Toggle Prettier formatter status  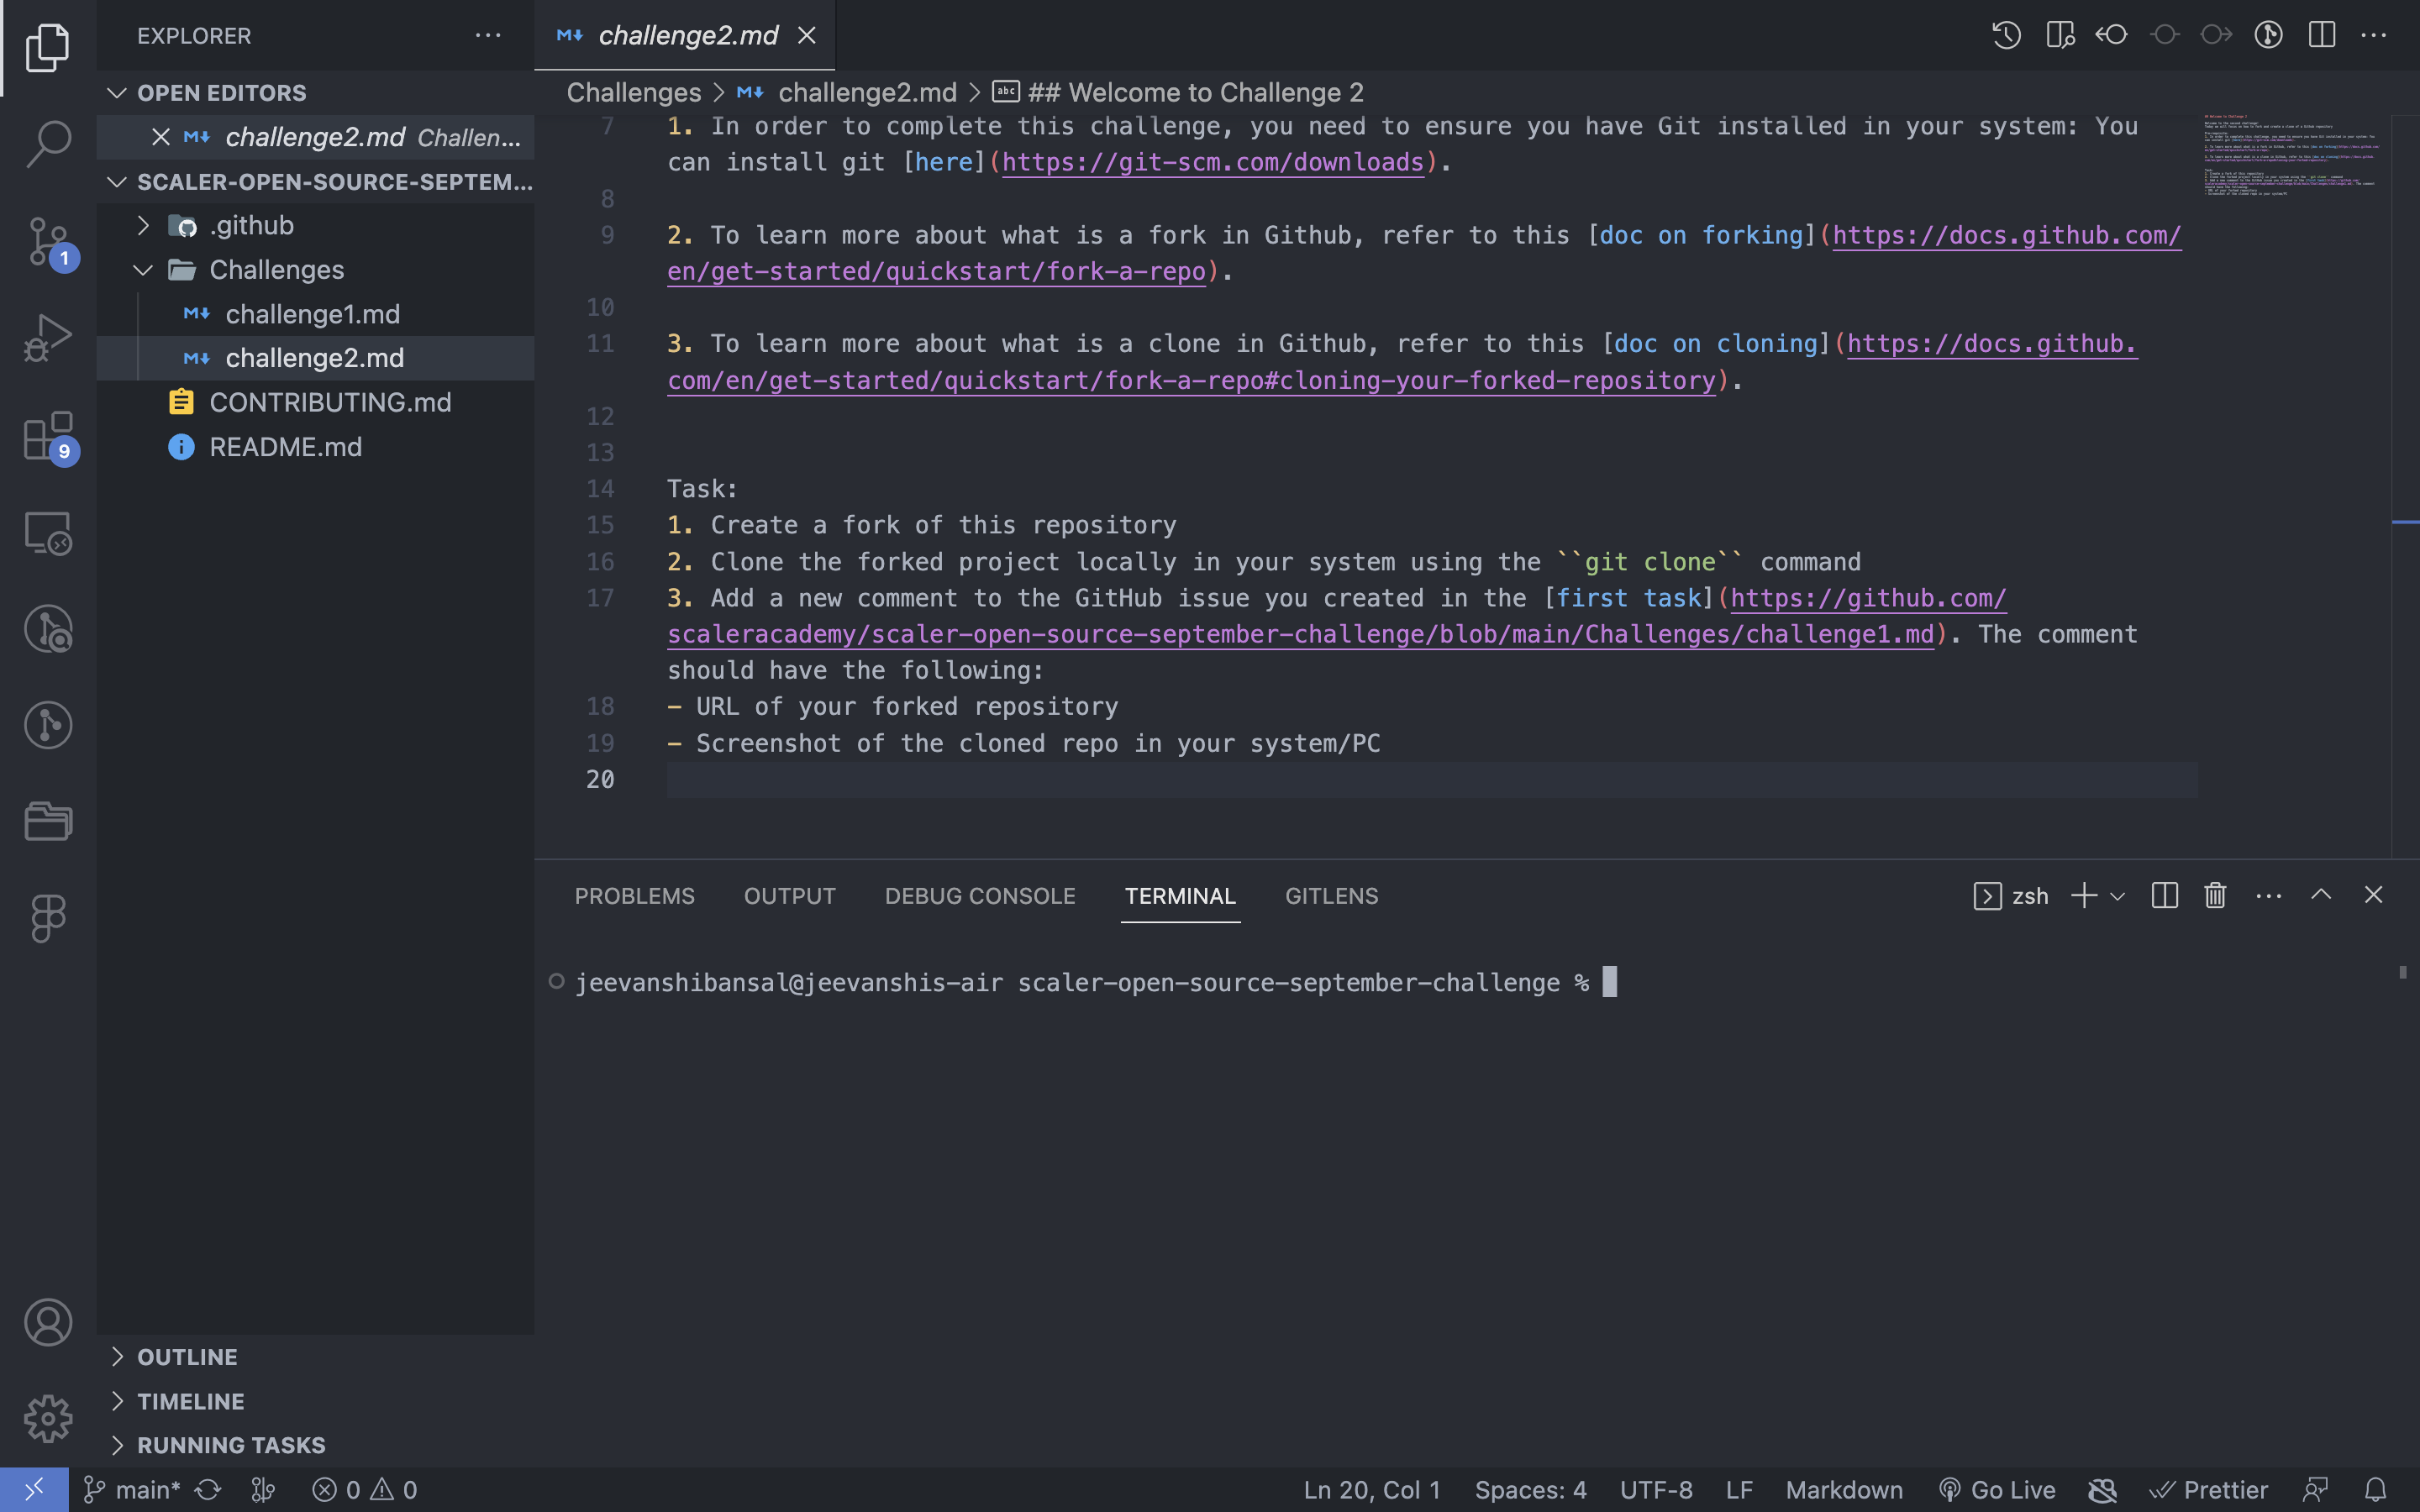[2211, 1489]
